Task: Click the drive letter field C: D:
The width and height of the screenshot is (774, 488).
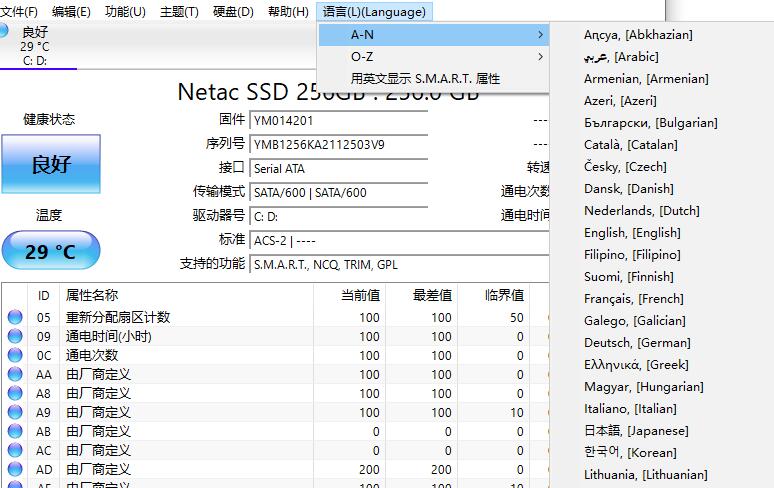Action: (x=339, y=217)
